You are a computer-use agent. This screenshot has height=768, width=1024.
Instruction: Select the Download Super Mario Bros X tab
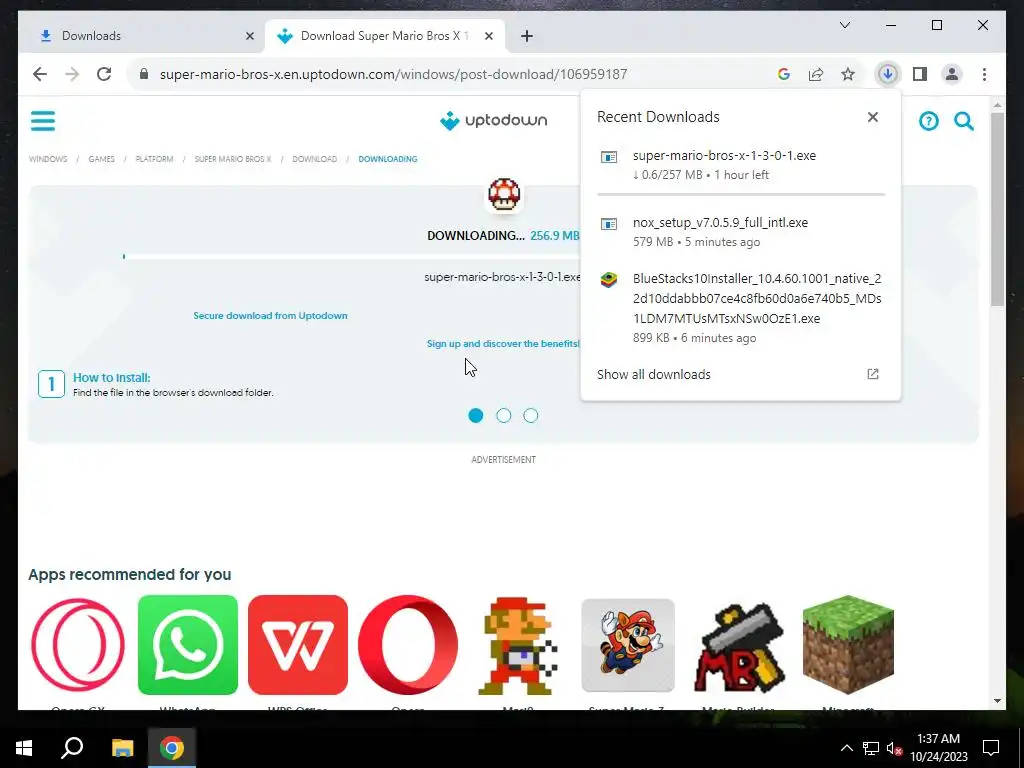tap(384, 36)
